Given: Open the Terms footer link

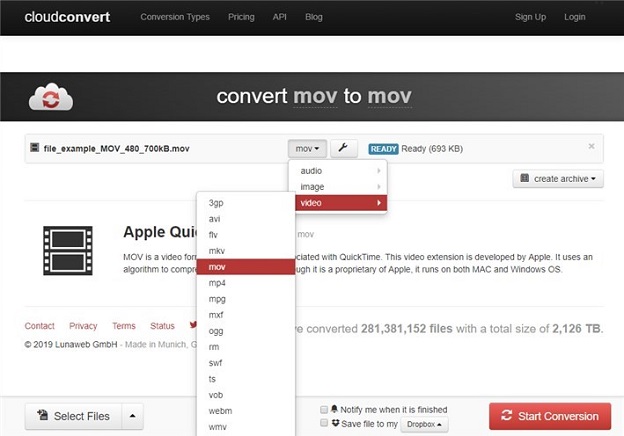Looking at the screenshot, I should tap(124, 326).
